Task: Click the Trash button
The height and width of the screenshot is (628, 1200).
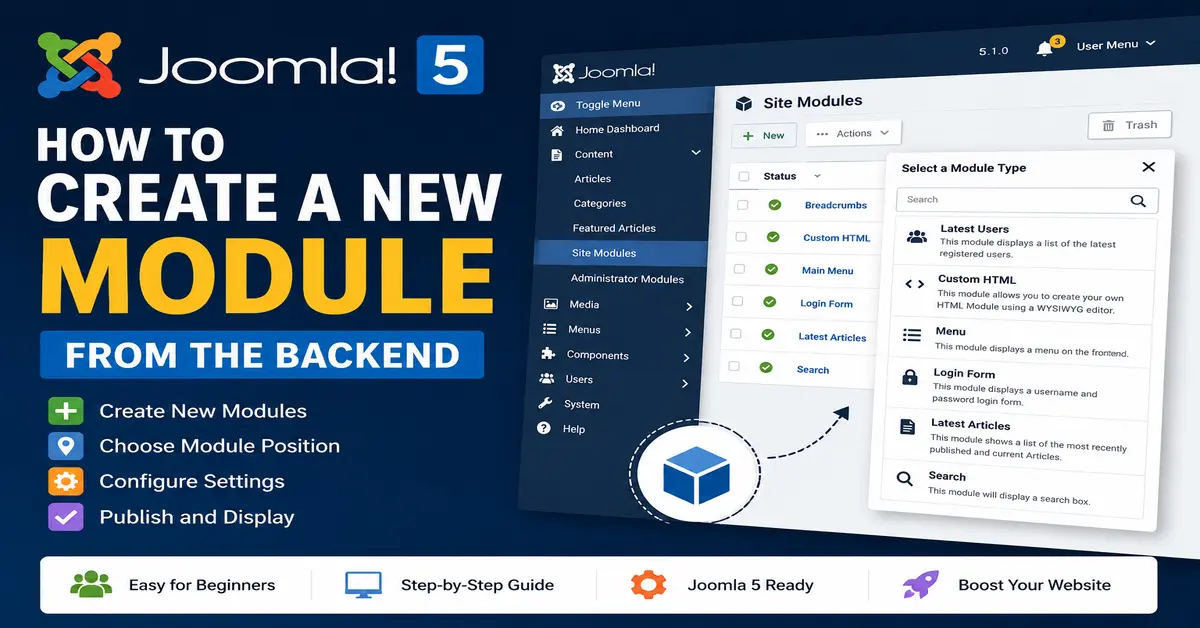Action: point(1129,125)
